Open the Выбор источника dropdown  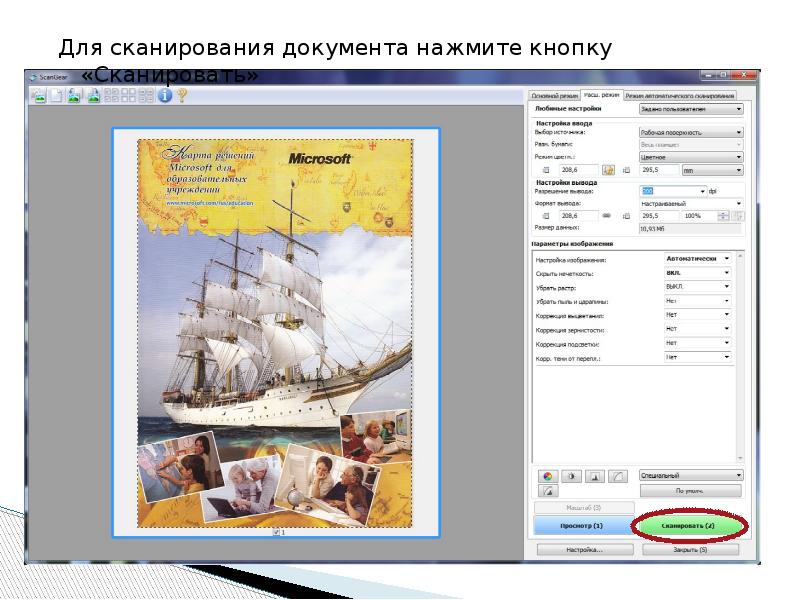[691, 132]
